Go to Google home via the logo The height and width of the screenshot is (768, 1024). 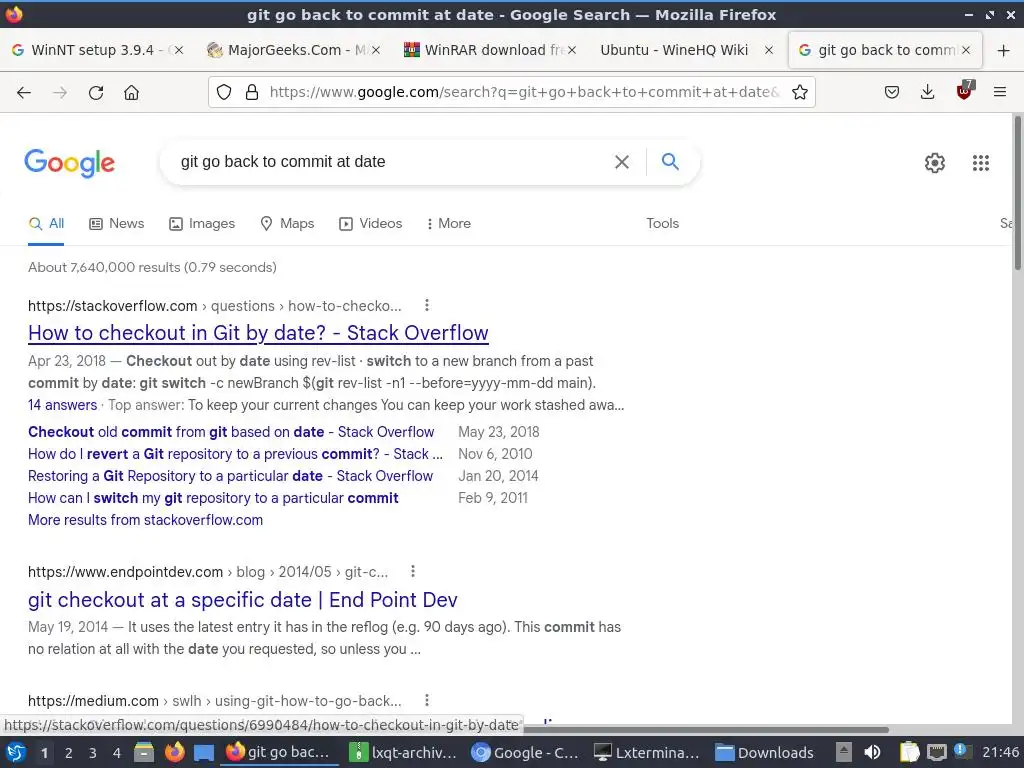point(69,163)
